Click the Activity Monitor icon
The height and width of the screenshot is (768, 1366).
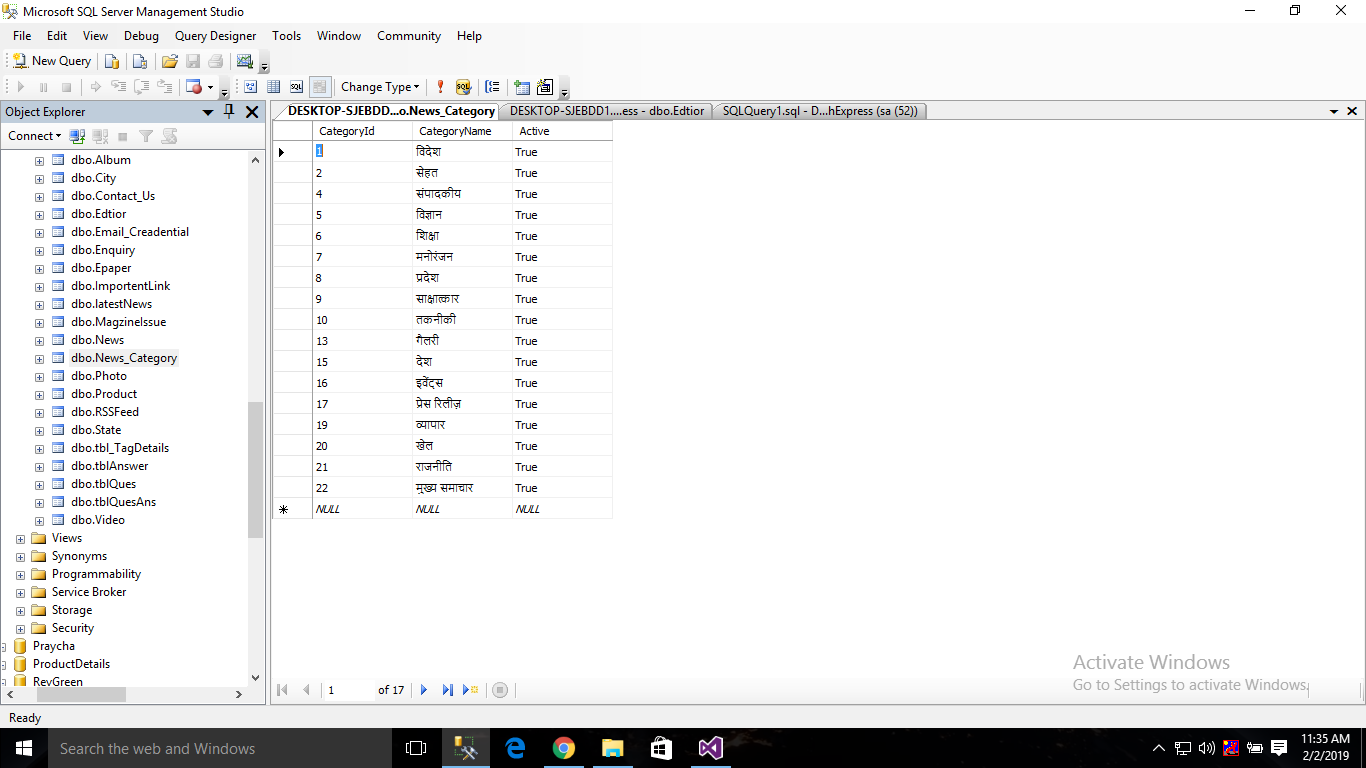pyautogui.click(x=245, y=61)
